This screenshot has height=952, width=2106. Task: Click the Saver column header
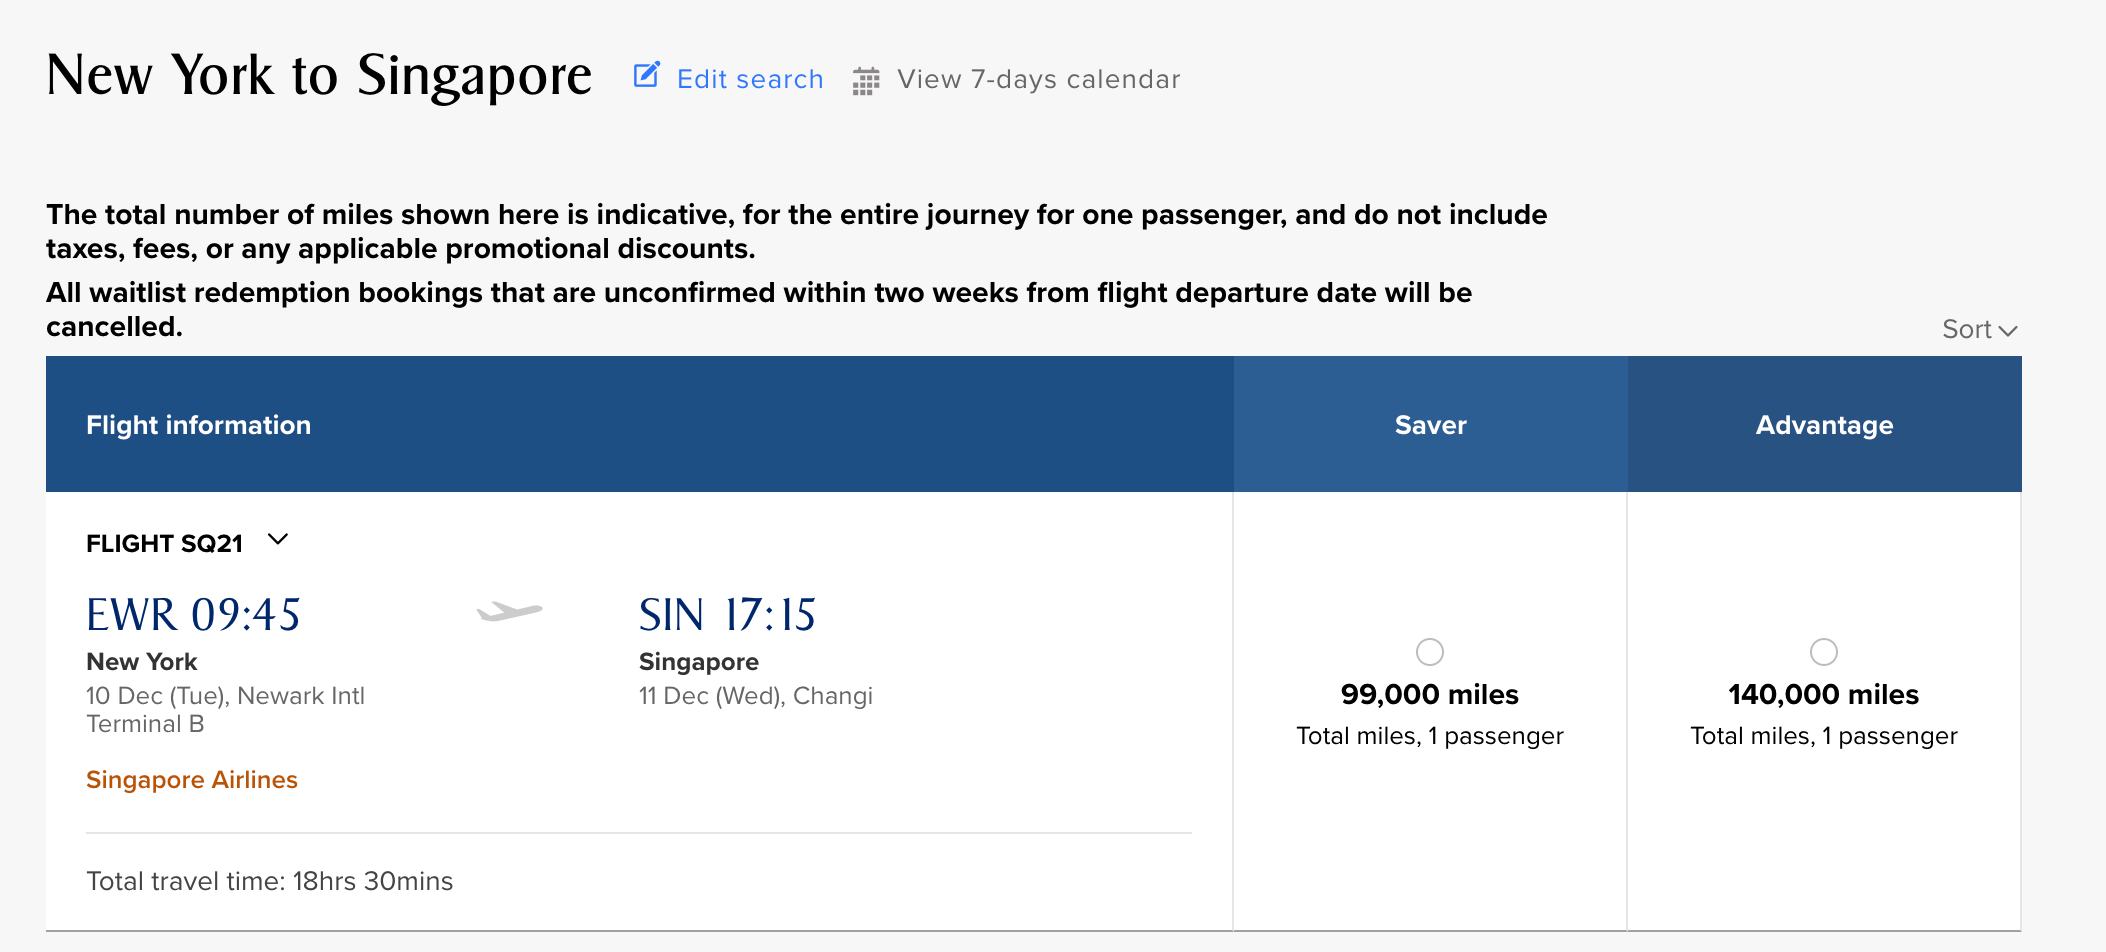1430,425
